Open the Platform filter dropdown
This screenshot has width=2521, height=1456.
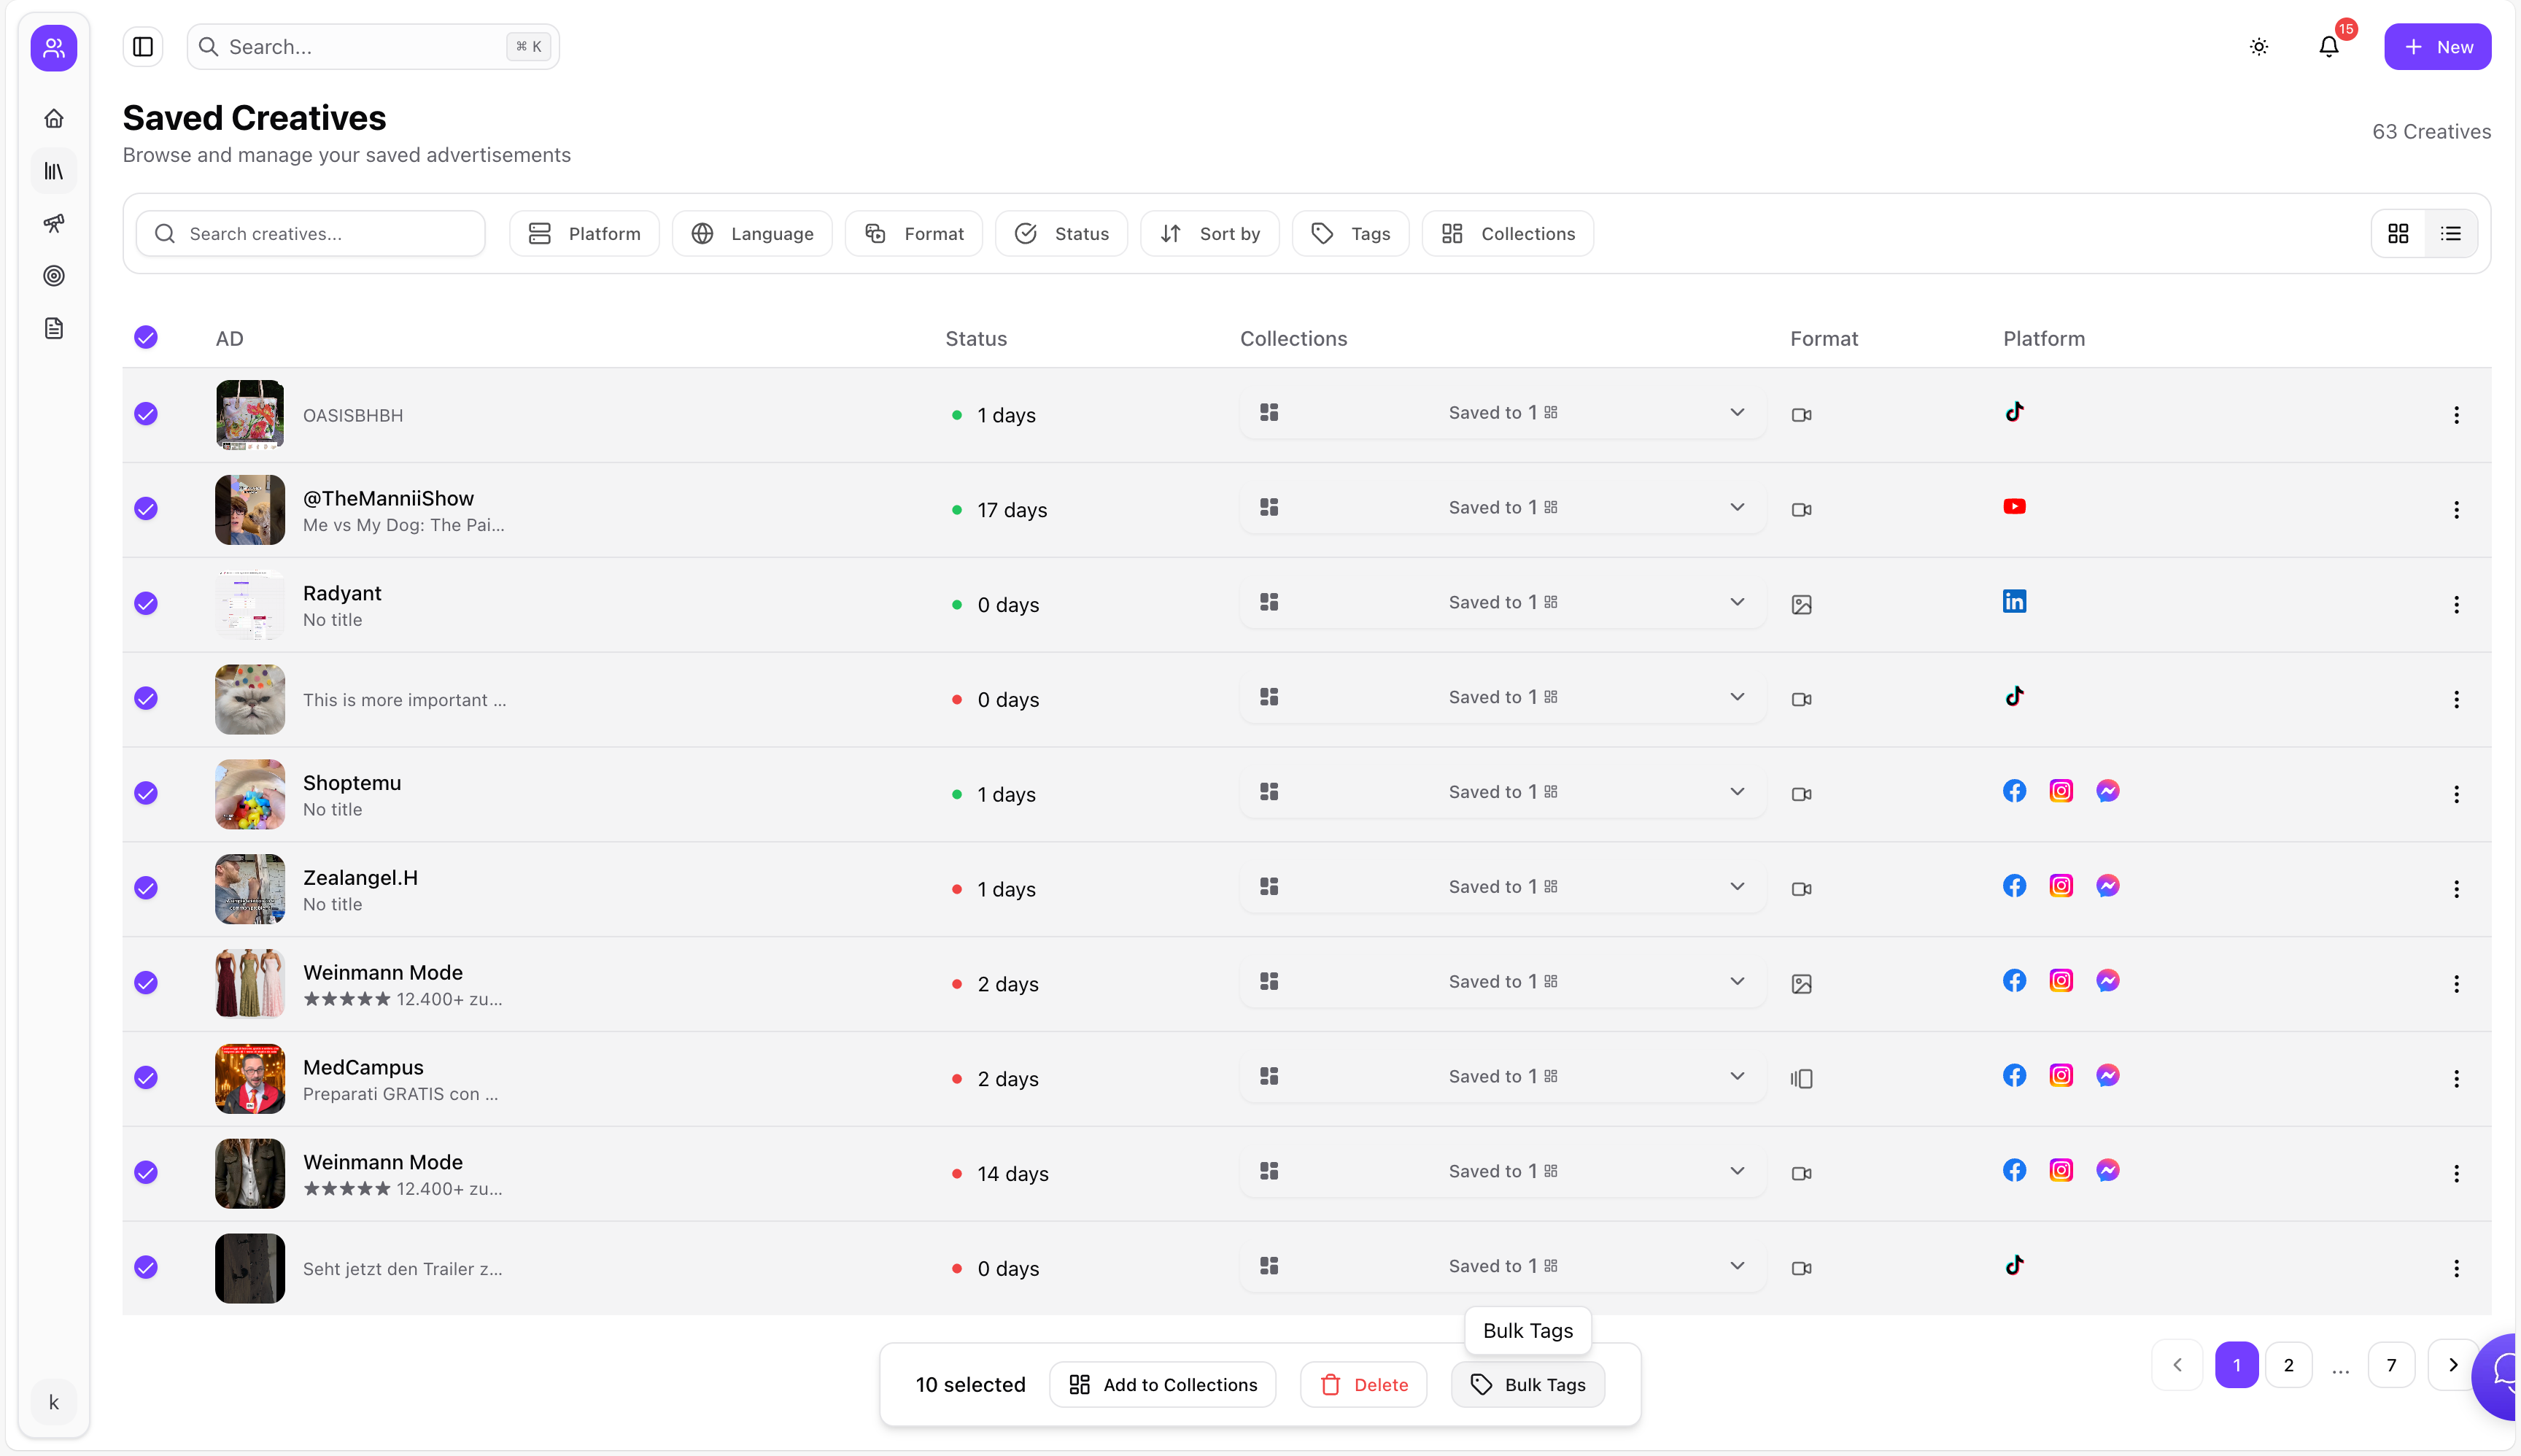pos(584,234)
